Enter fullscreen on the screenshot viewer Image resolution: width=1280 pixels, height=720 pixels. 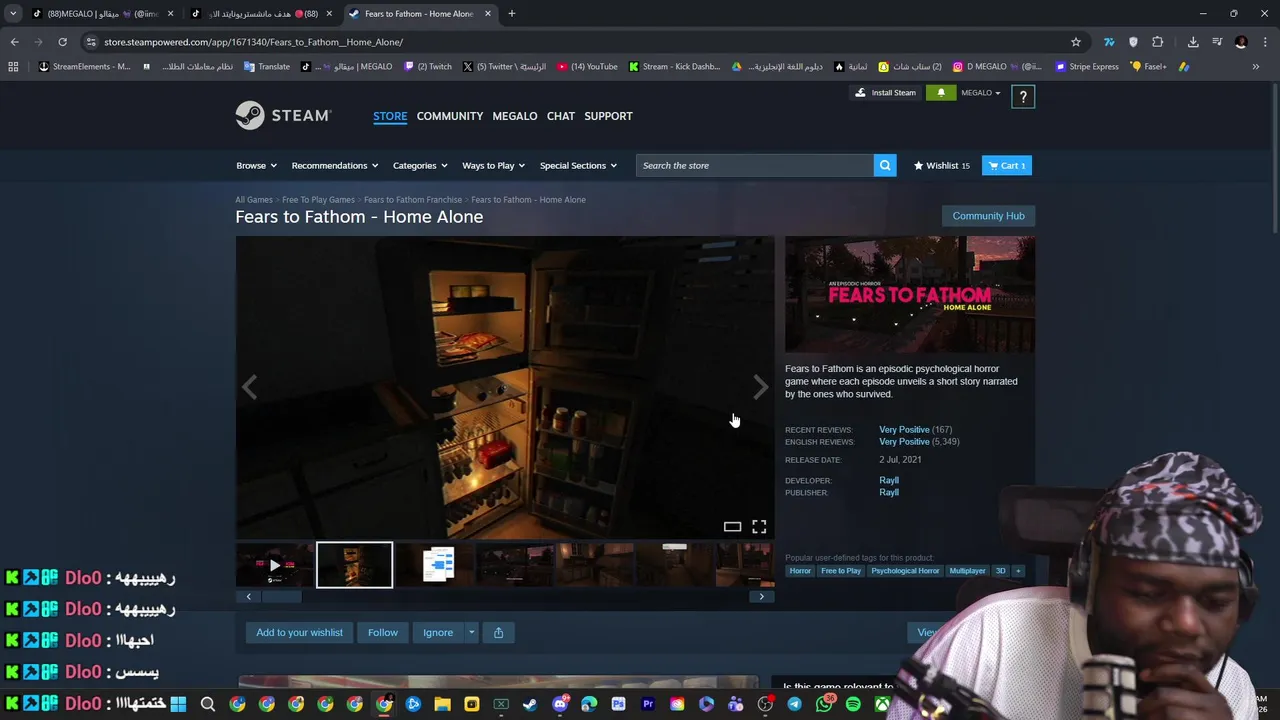tap(759, 526)
